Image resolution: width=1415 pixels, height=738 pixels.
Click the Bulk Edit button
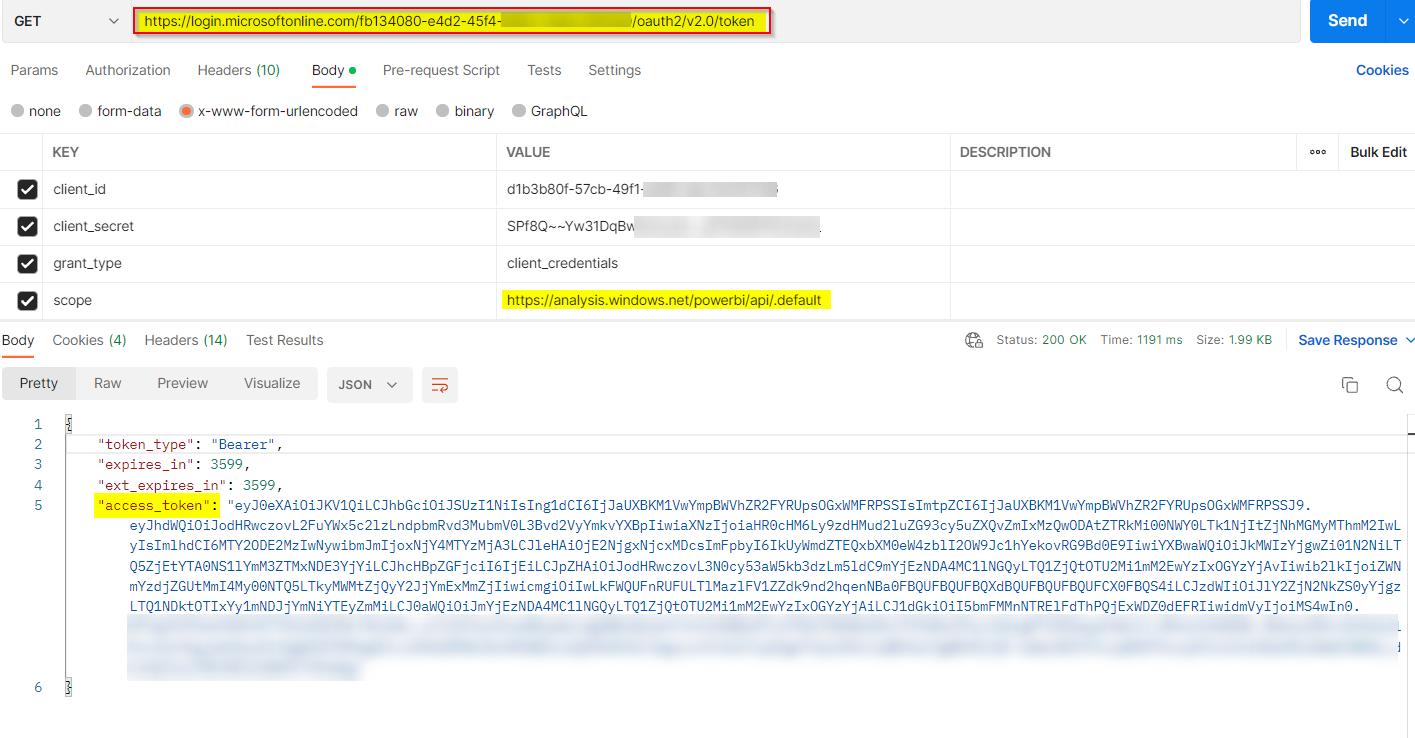click(1378, 152)
